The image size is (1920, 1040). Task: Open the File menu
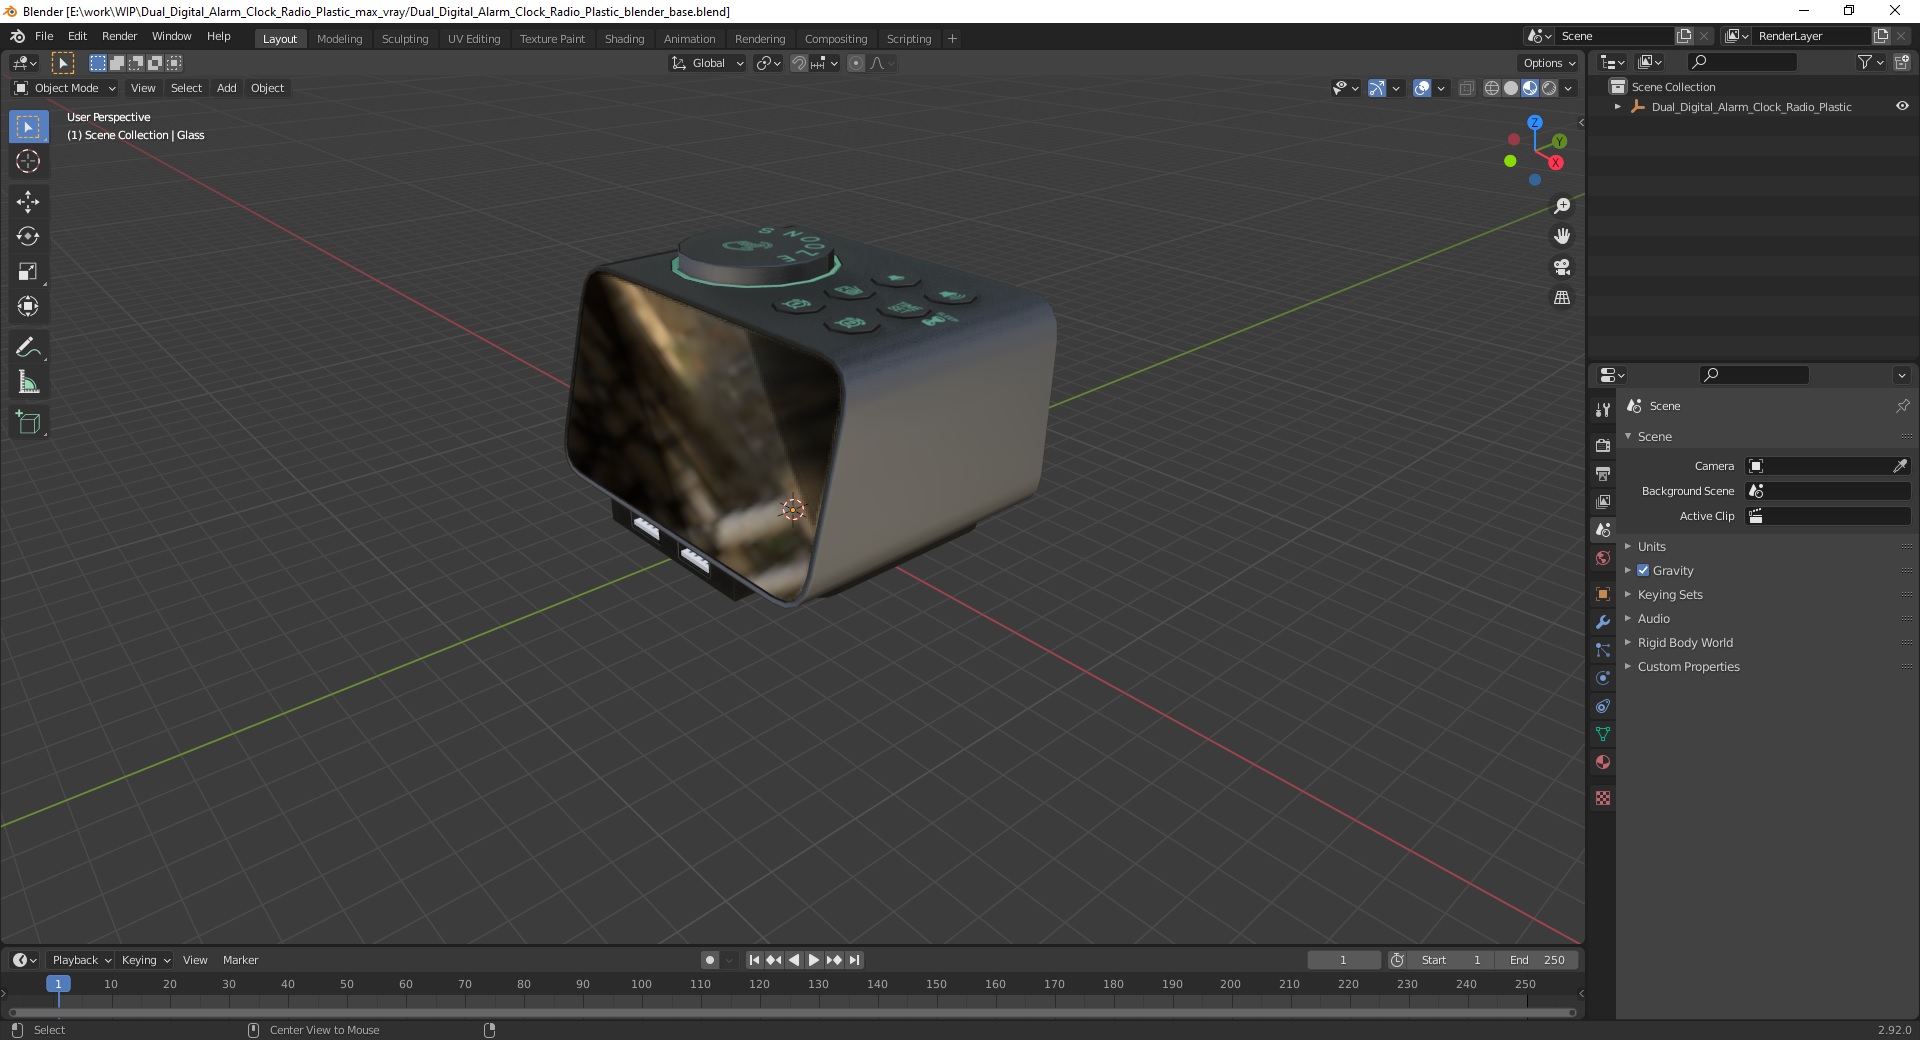(44, 36)
